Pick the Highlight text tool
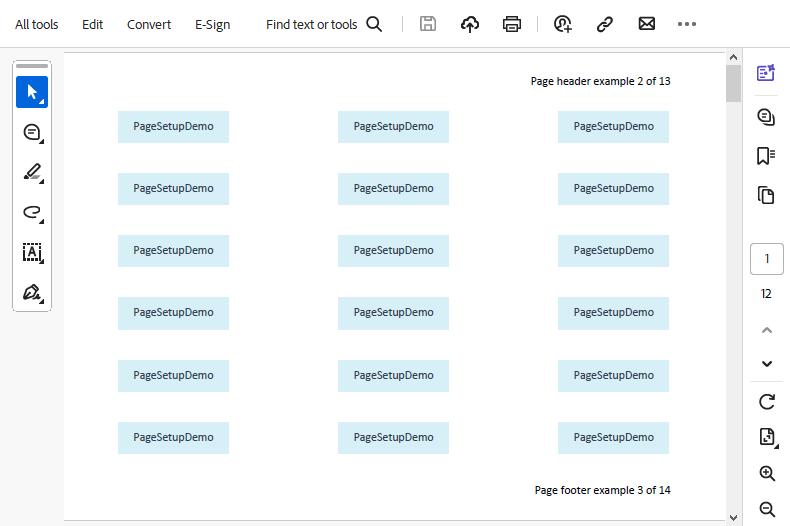790x526 pixels. pyautogui.click(x=32, y=172)
